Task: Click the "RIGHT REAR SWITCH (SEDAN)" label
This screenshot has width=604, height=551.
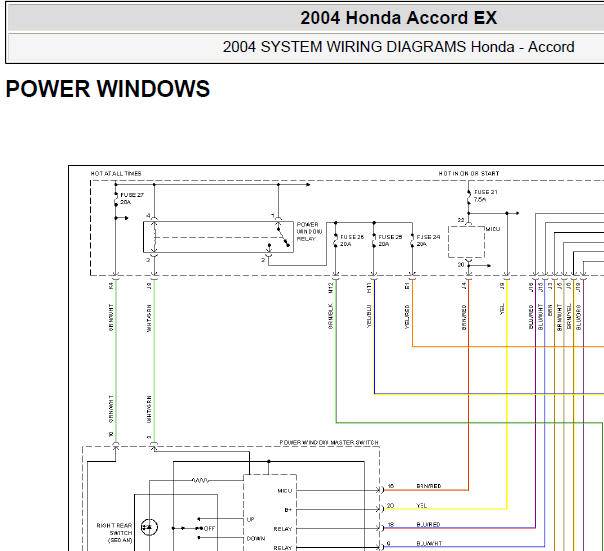Action: (114, 533)
